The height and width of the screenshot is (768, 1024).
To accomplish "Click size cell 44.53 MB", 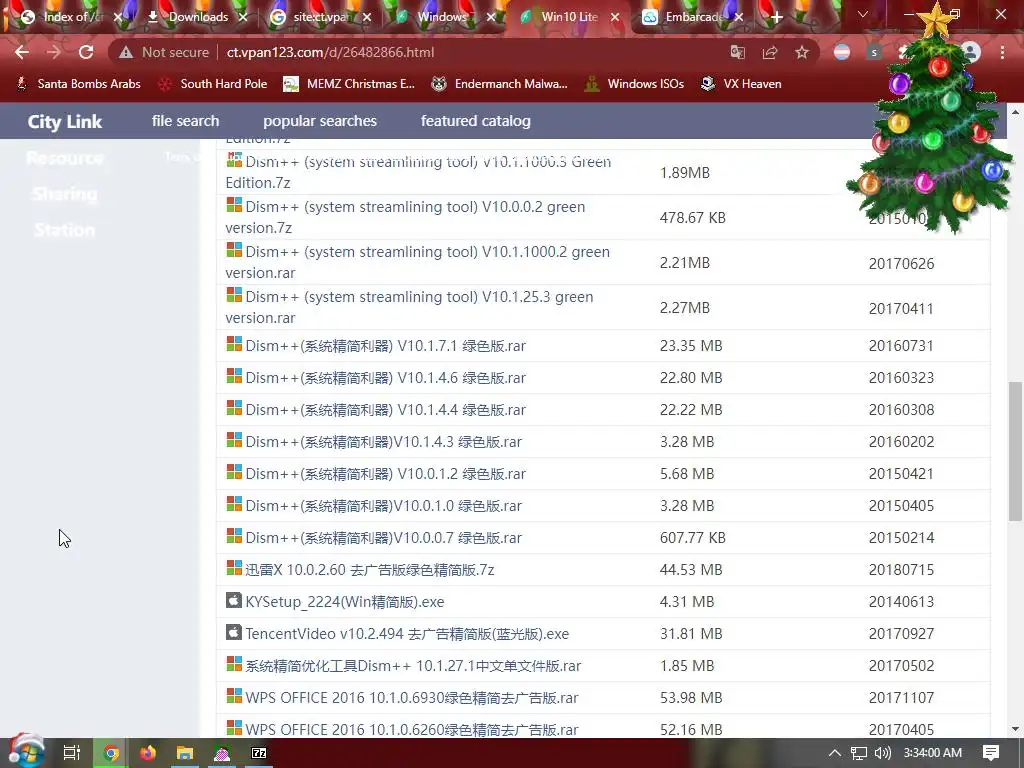I will [691, 569].
